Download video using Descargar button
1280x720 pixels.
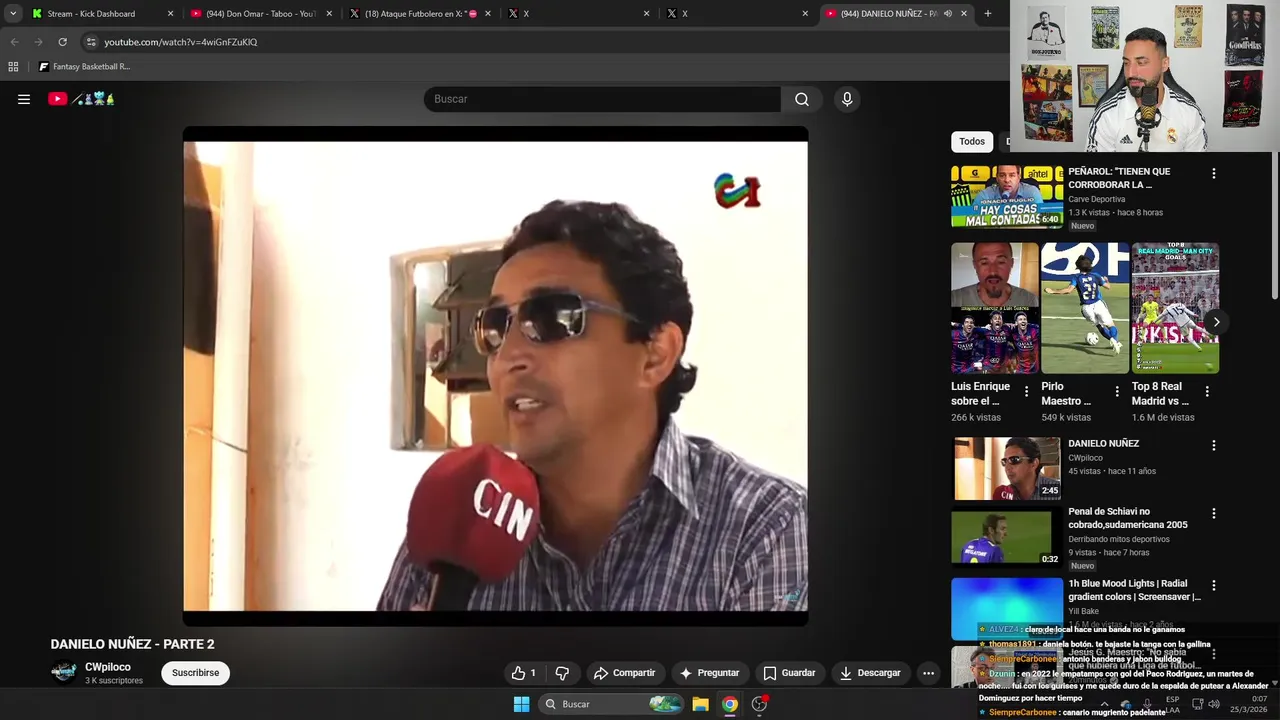click(870, 673)
